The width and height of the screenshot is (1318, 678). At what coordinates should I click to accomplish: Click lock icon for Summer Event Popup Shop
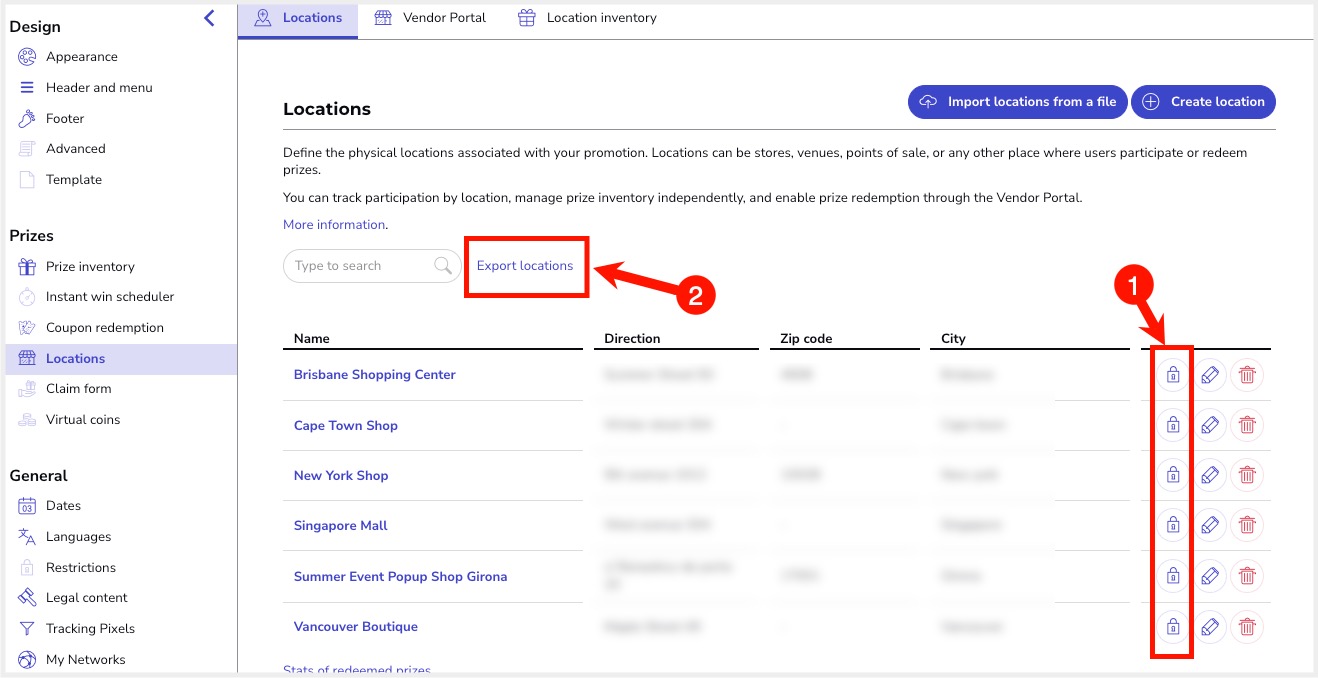point(1173,576)
